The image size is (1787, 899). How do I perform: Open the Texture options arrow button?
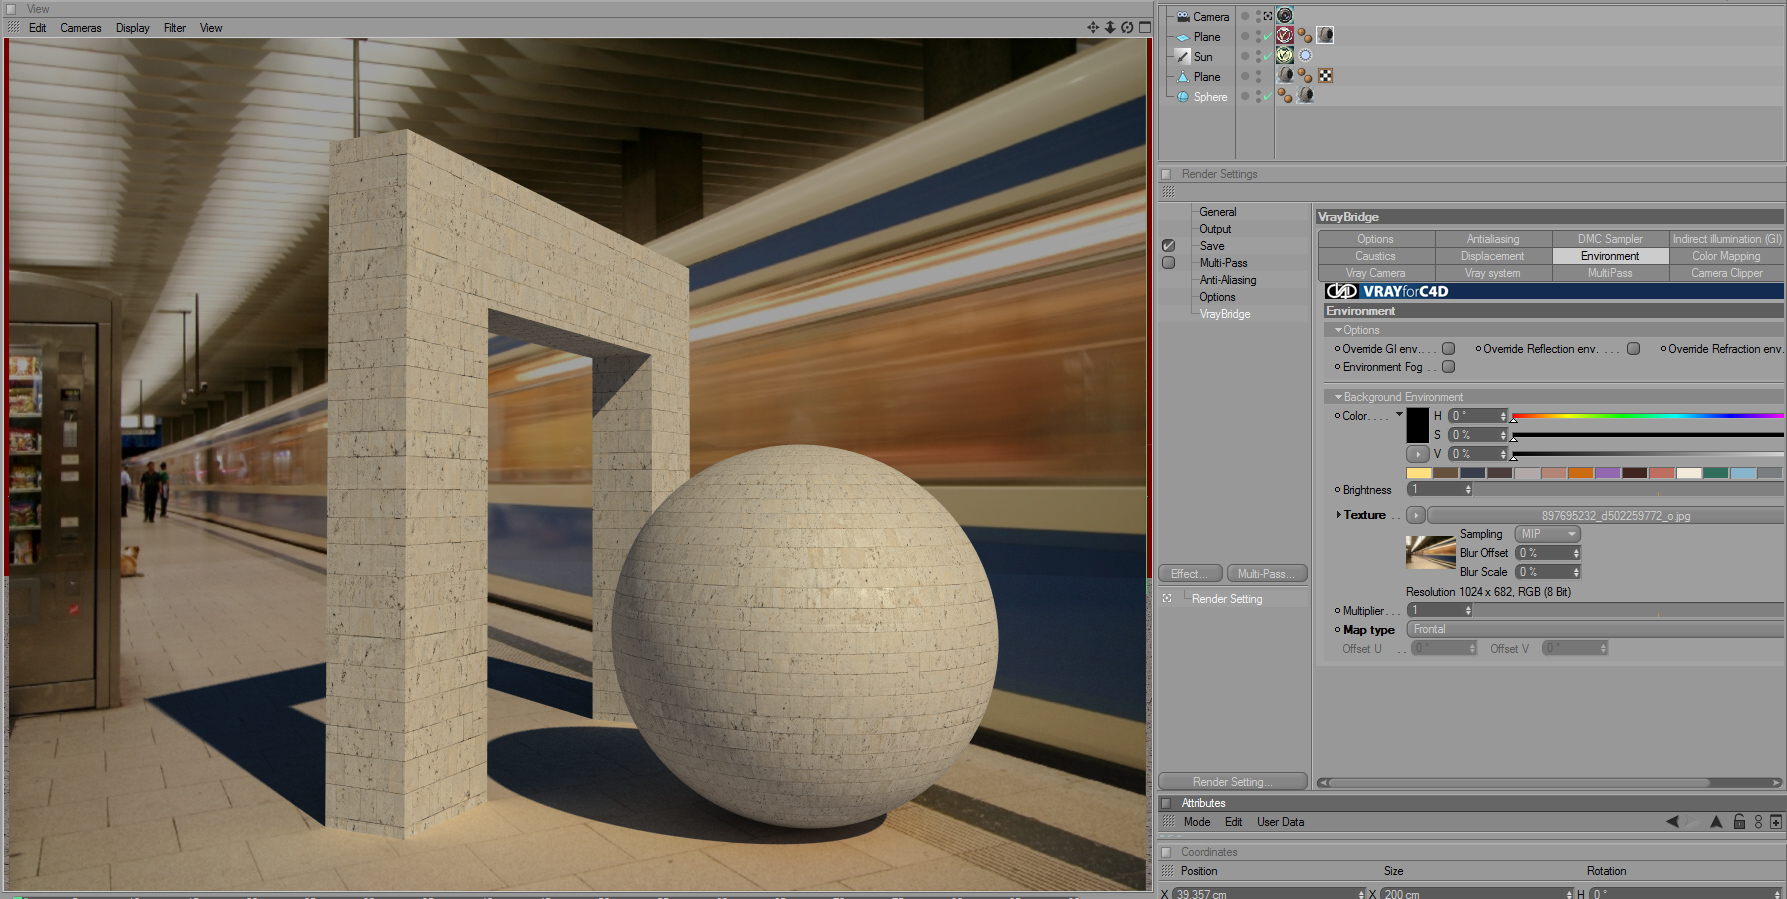[x=1416, y=515]
